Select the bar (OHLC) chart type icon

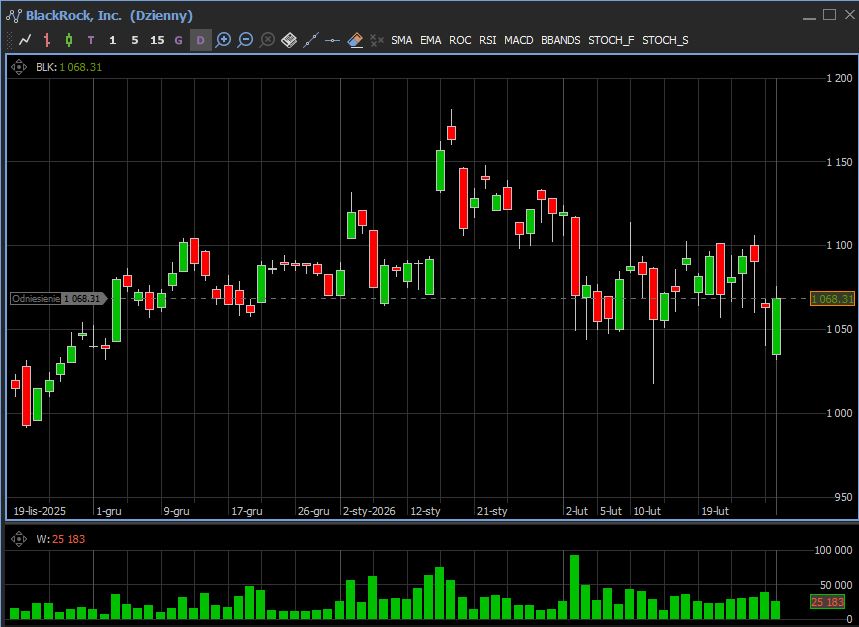point(47,40)
